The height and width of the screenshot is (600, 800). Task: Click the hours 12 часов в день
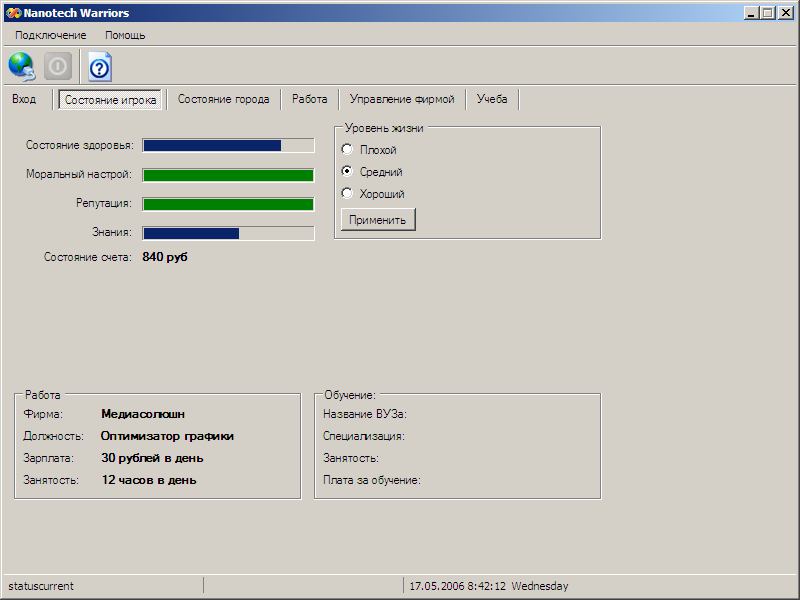pos(148,480)
